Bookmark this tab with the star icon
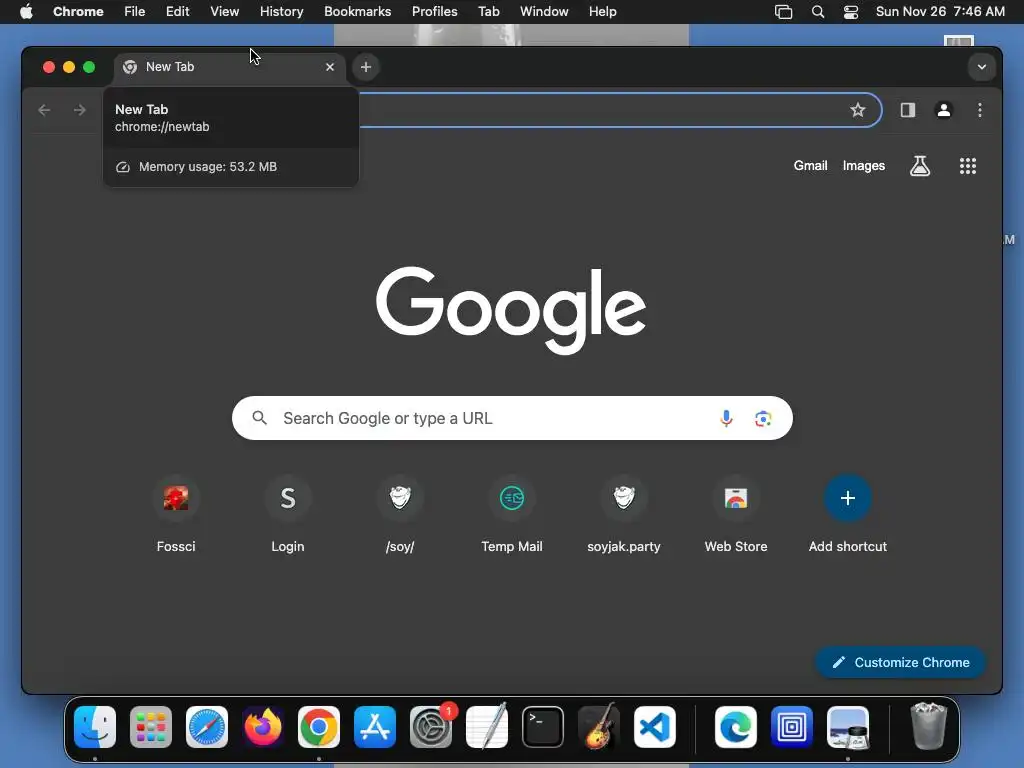The image size is (1024, 768). 857,110
